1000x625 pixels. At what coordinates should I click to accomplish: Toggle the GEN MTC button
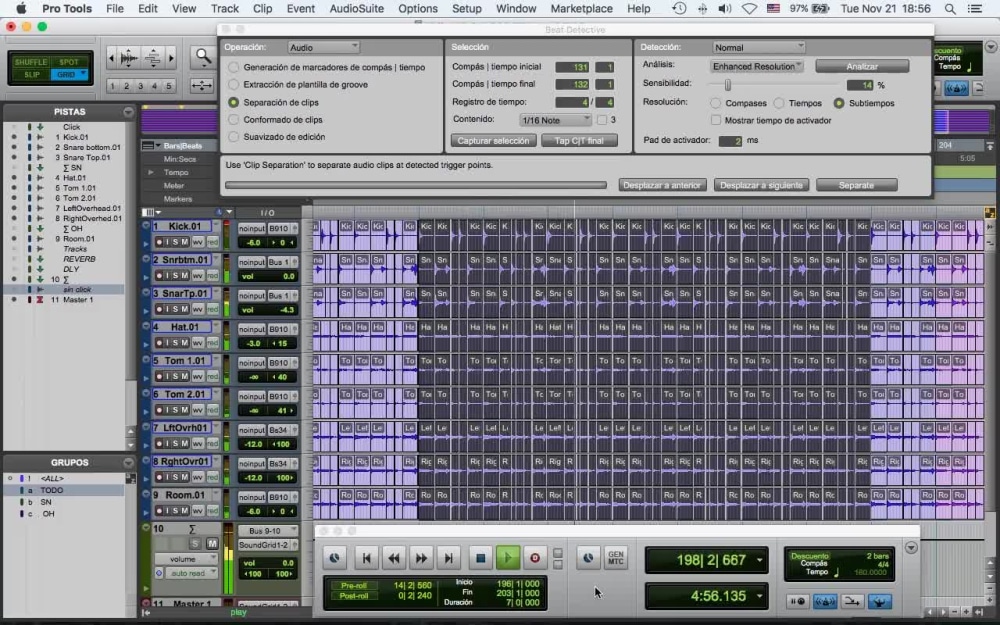(615, 557)
